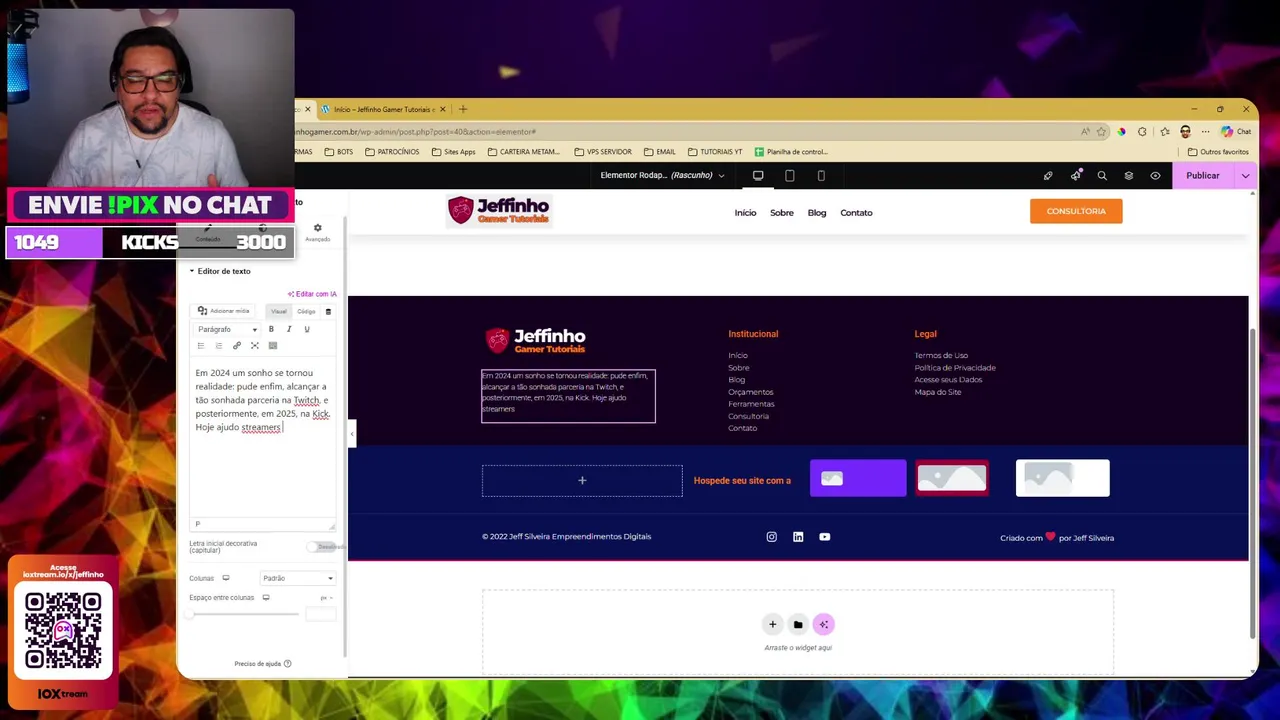Apply underline formatting
The width and height of the screenshot is (1280, 720).
307,329
